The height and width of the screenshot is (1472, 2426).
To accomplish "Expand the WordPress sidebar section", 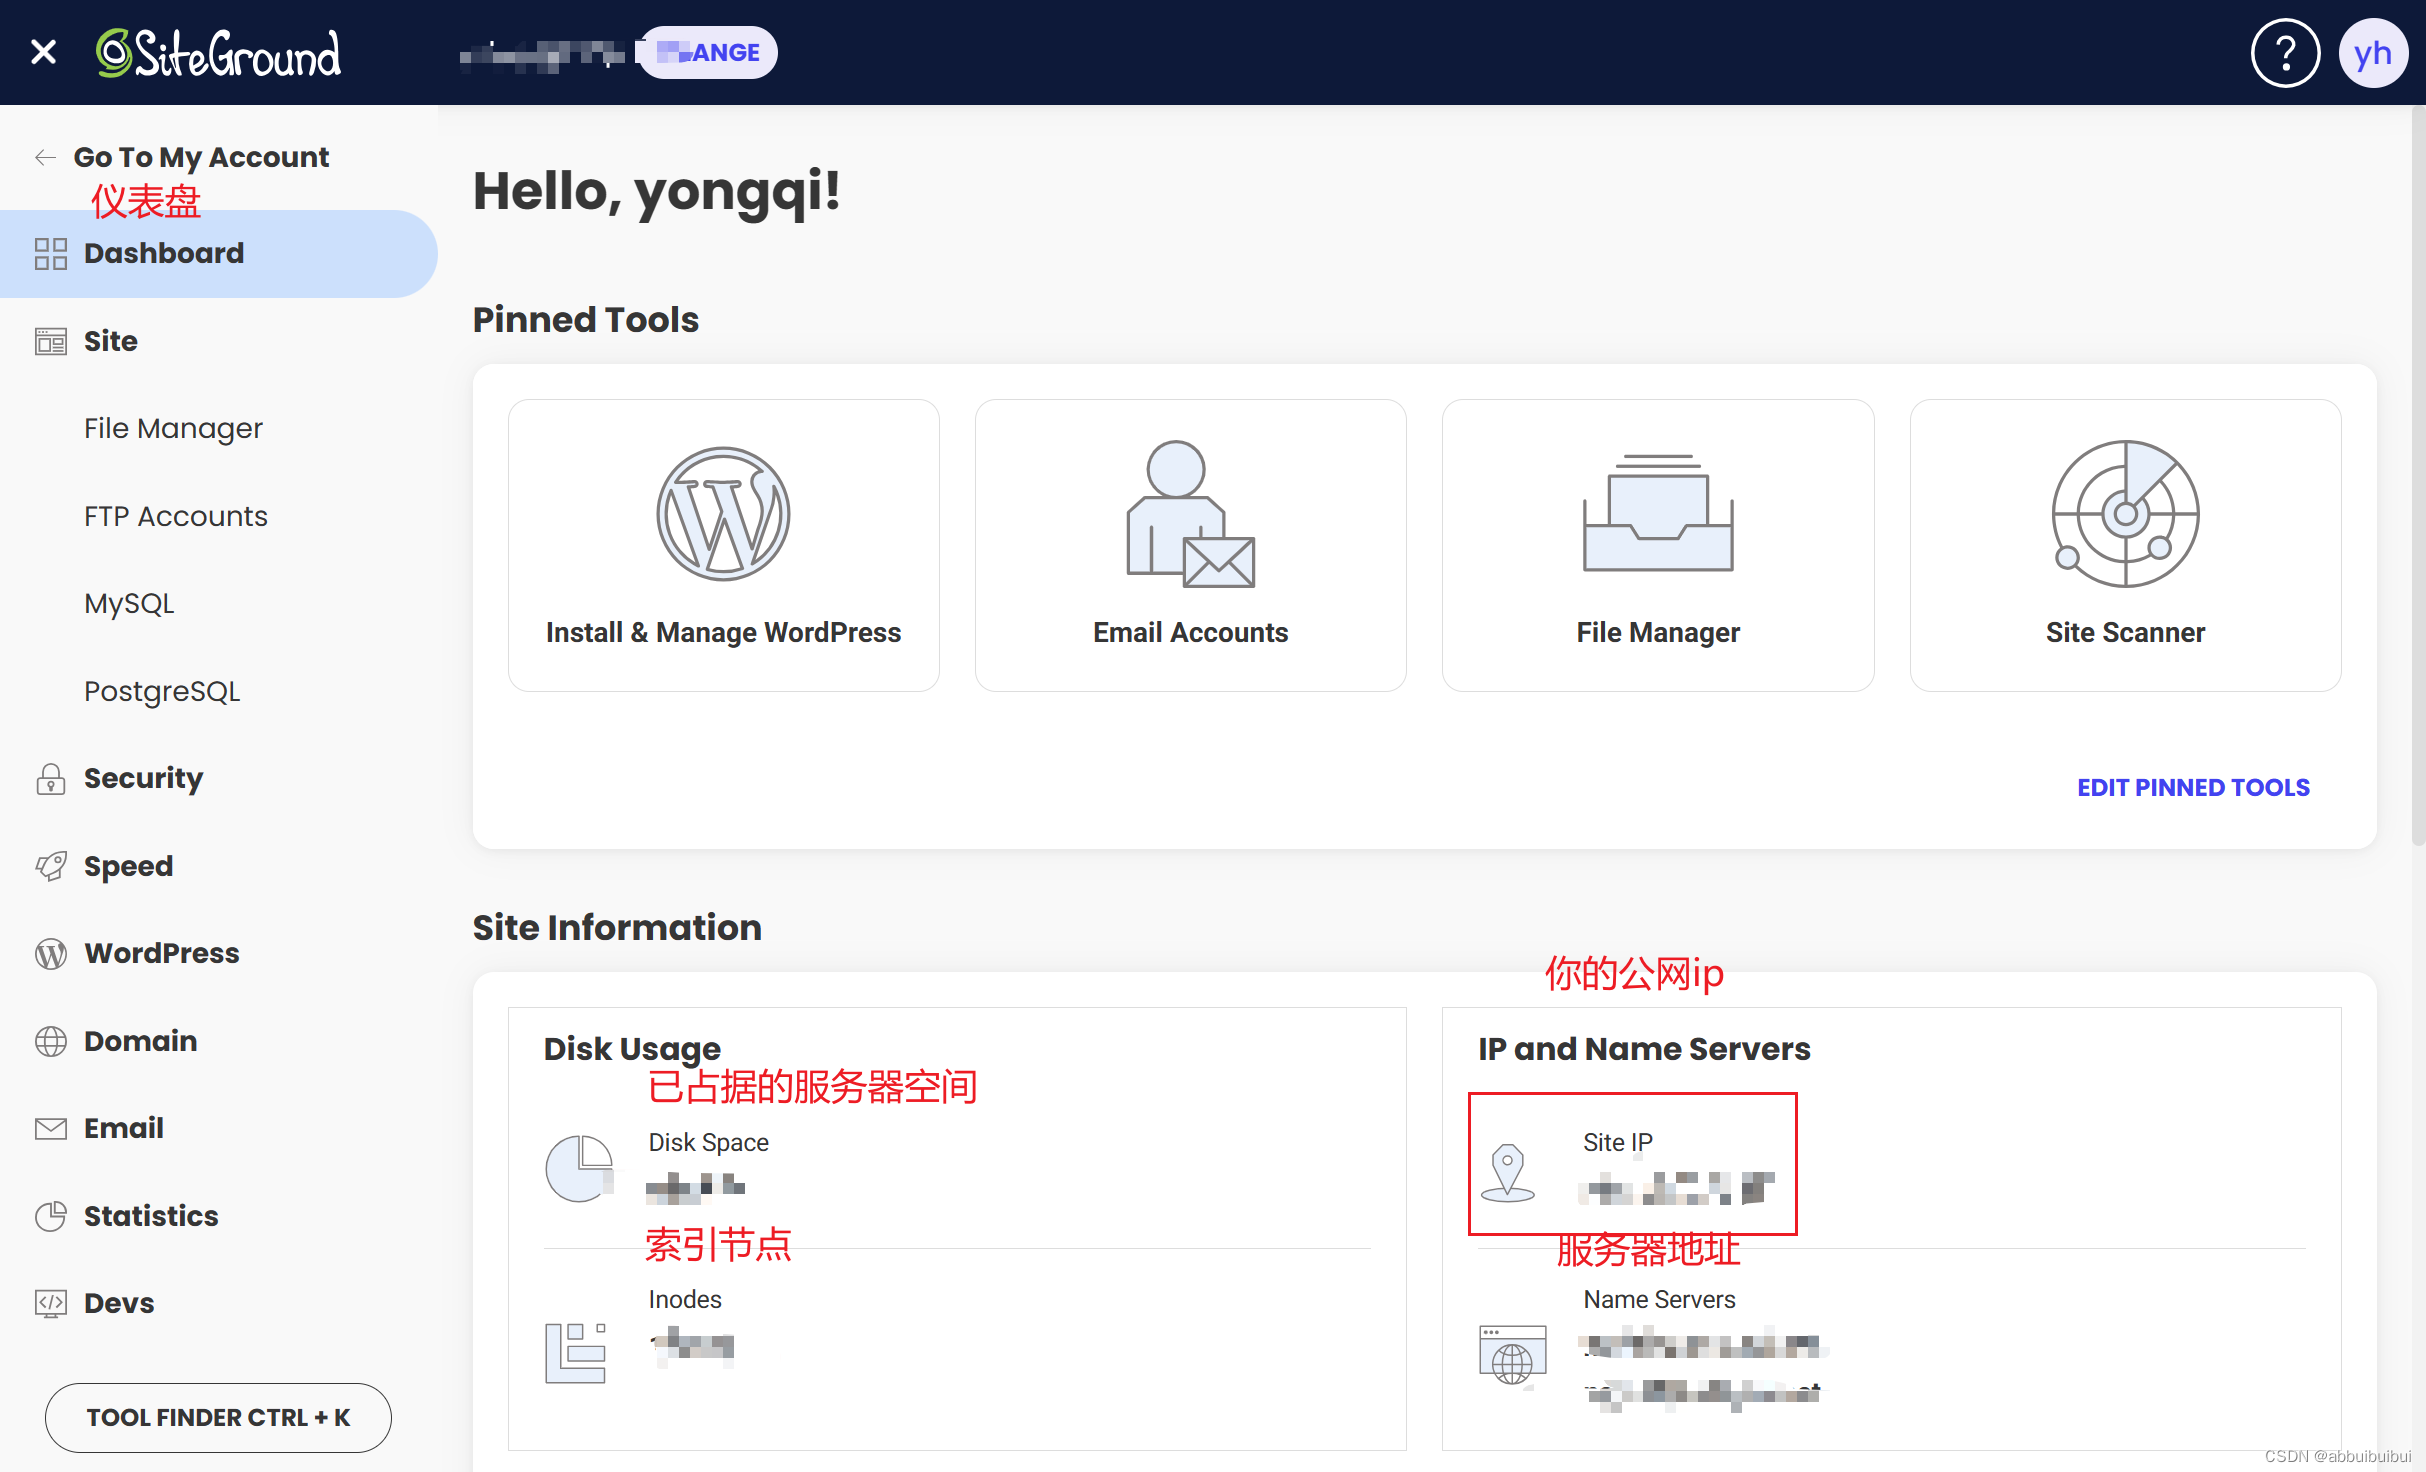I will click(x=161, y=953).
